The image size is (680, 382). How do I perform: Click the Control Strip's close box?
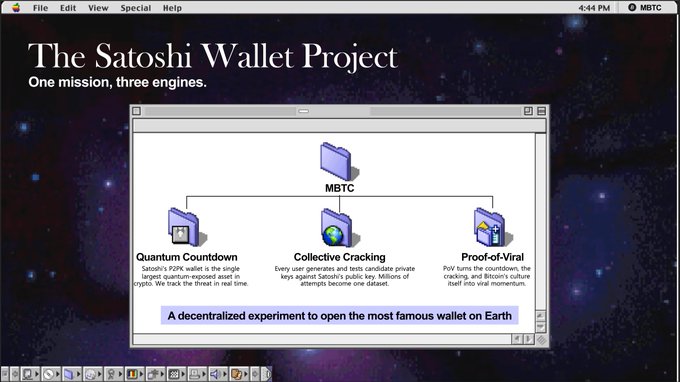click(x=5, y=374)
